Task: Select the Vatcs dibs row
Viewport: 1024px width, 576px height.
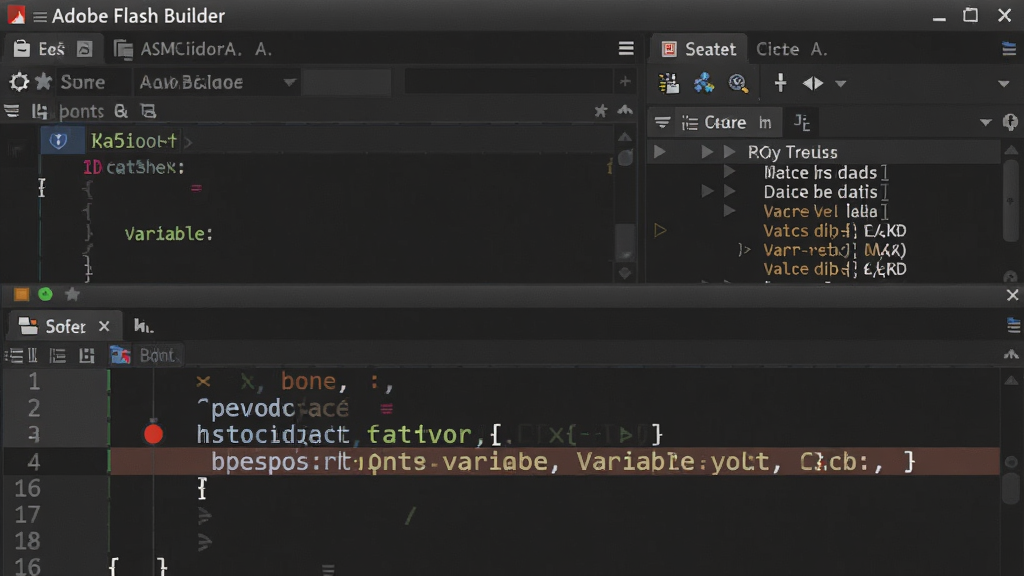Action: [835, 231]
